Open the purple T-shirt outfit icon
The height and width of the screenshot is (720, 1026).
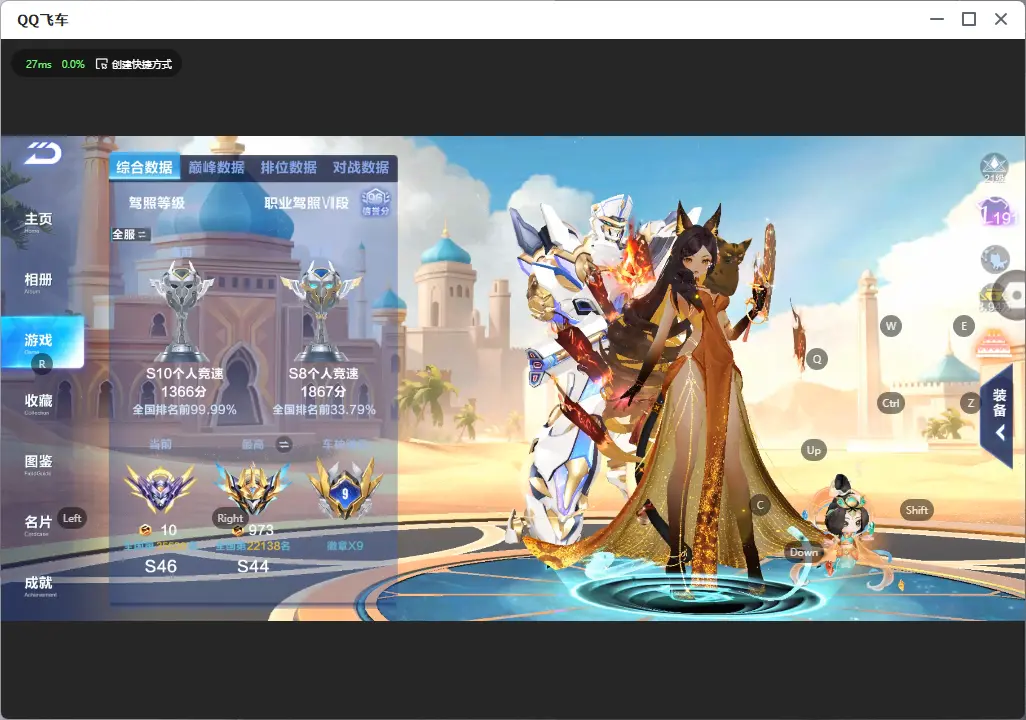tap(996, 212)
